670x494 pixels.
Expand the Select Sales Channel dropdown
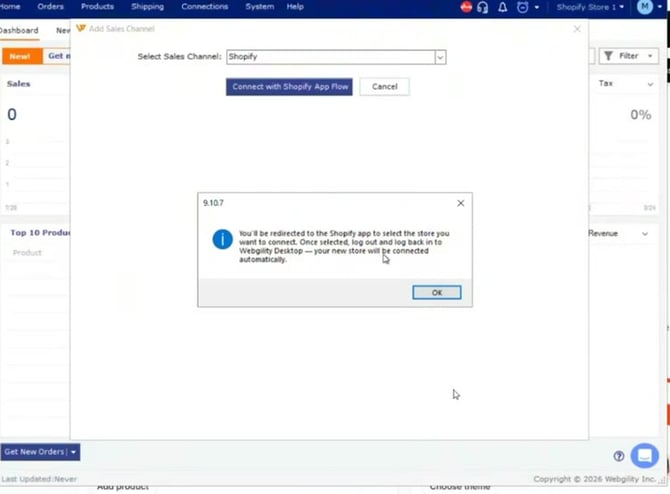[440, 57]
